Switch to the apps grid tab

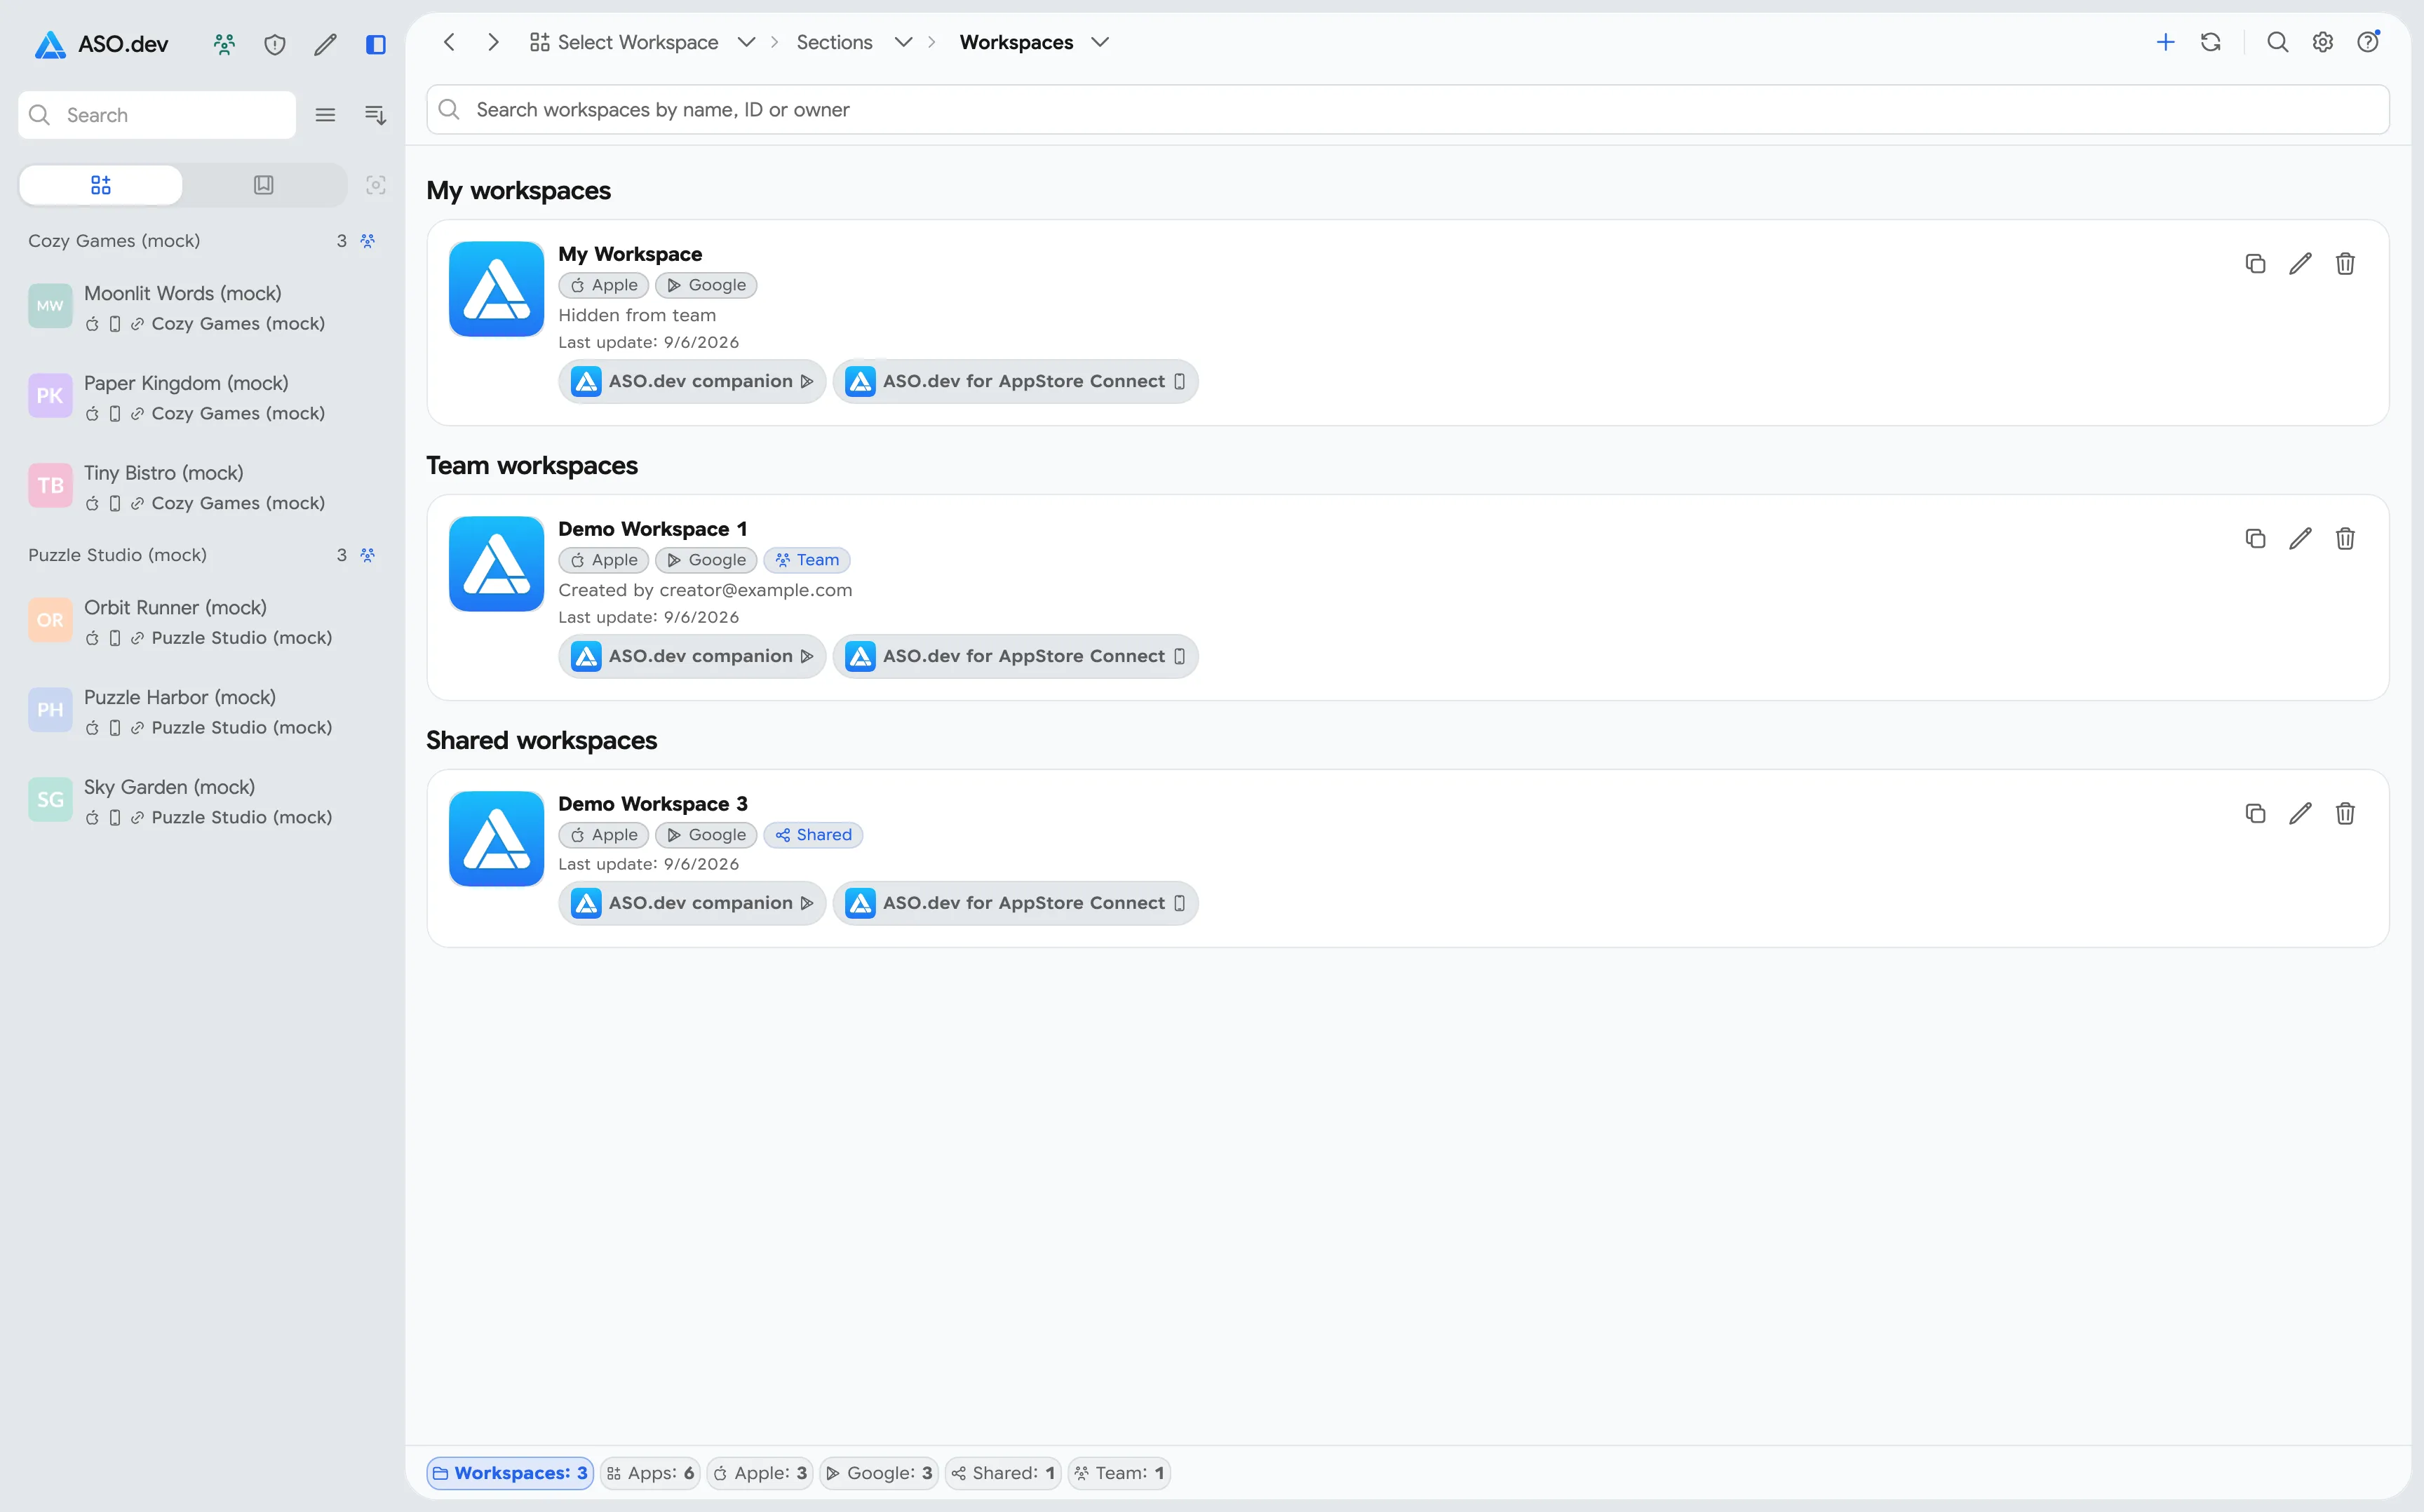click(101, 185)
